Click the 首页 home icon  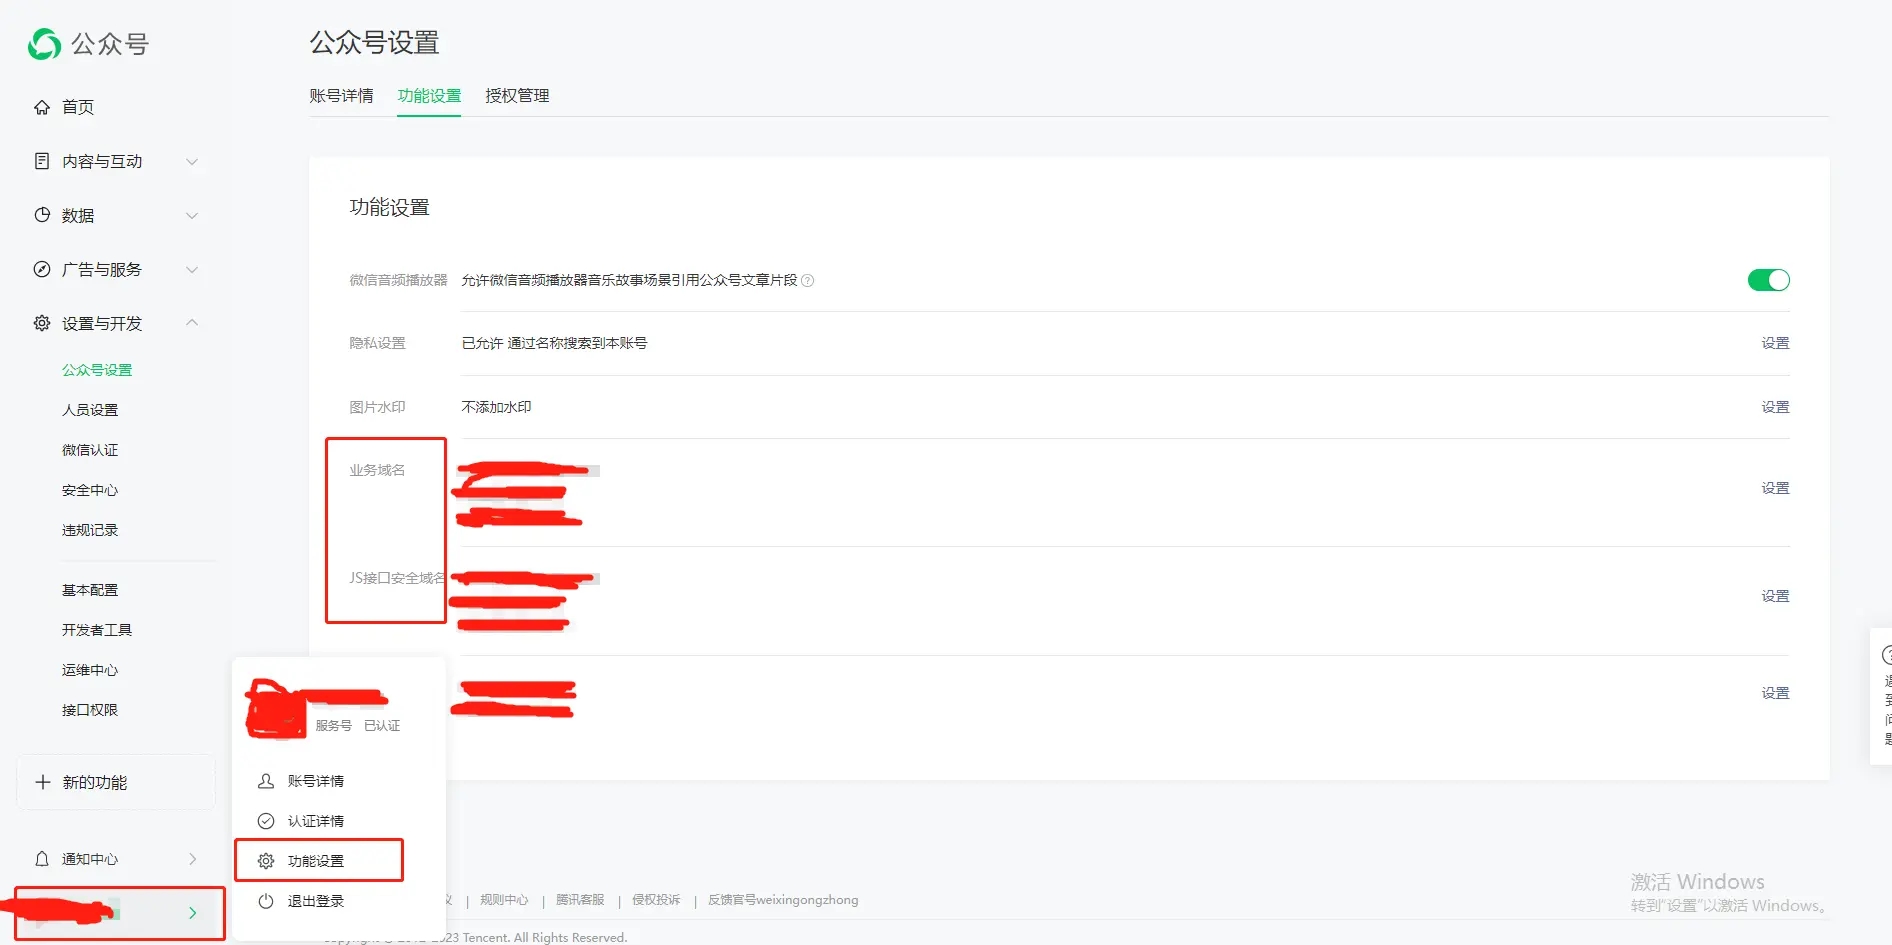[42, 107]
